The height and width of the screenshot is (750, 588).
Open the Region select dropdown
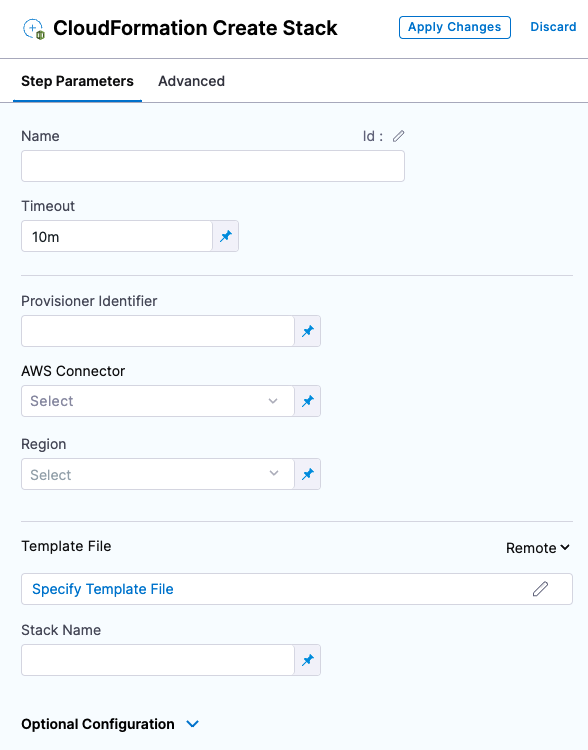coord(158,474)
